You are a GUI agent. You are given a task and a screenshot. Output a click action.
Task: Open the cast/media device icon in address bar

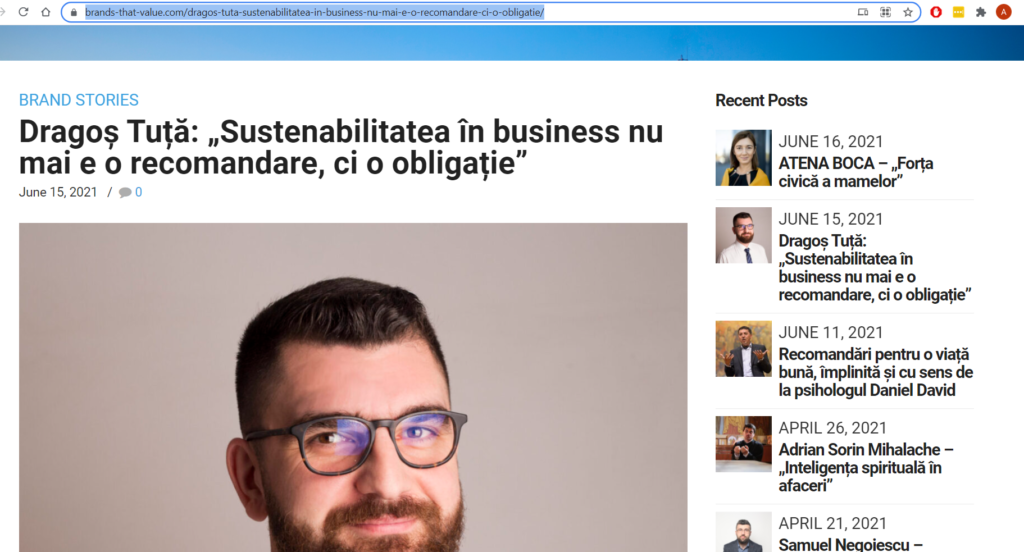pyautogui.click(x=863, y=12)
